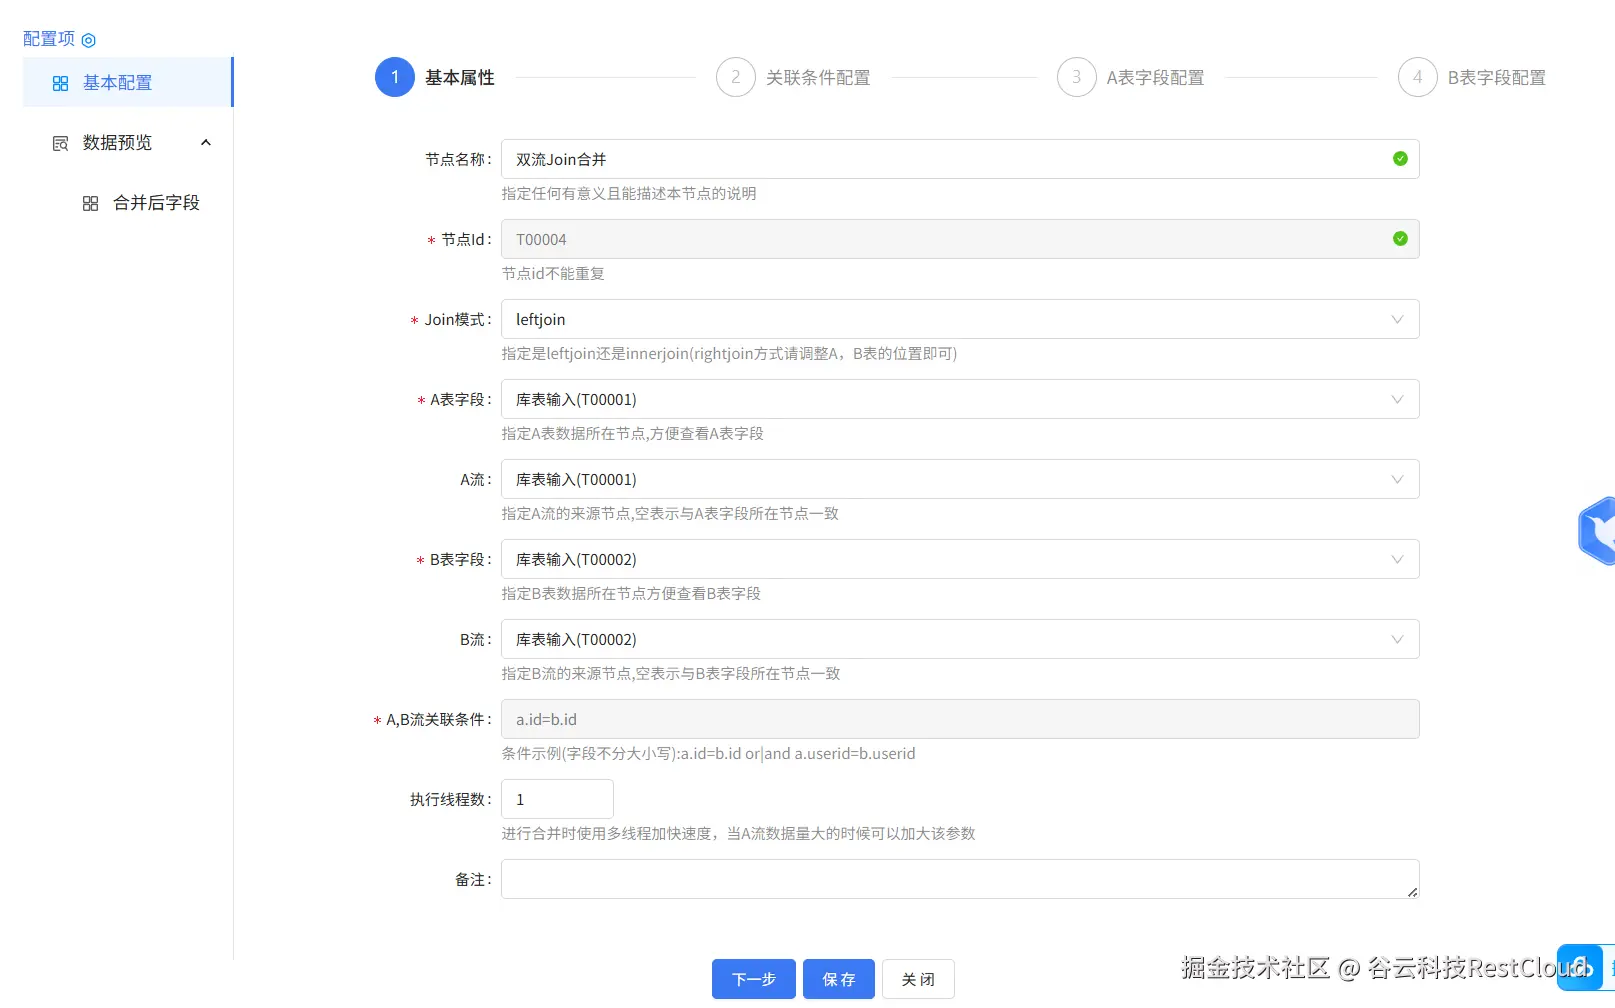Click the blue widget icon at bottom right
Viewport: 1615px width, 1008px height.
pyautogui.click(x=1580, y=968)
